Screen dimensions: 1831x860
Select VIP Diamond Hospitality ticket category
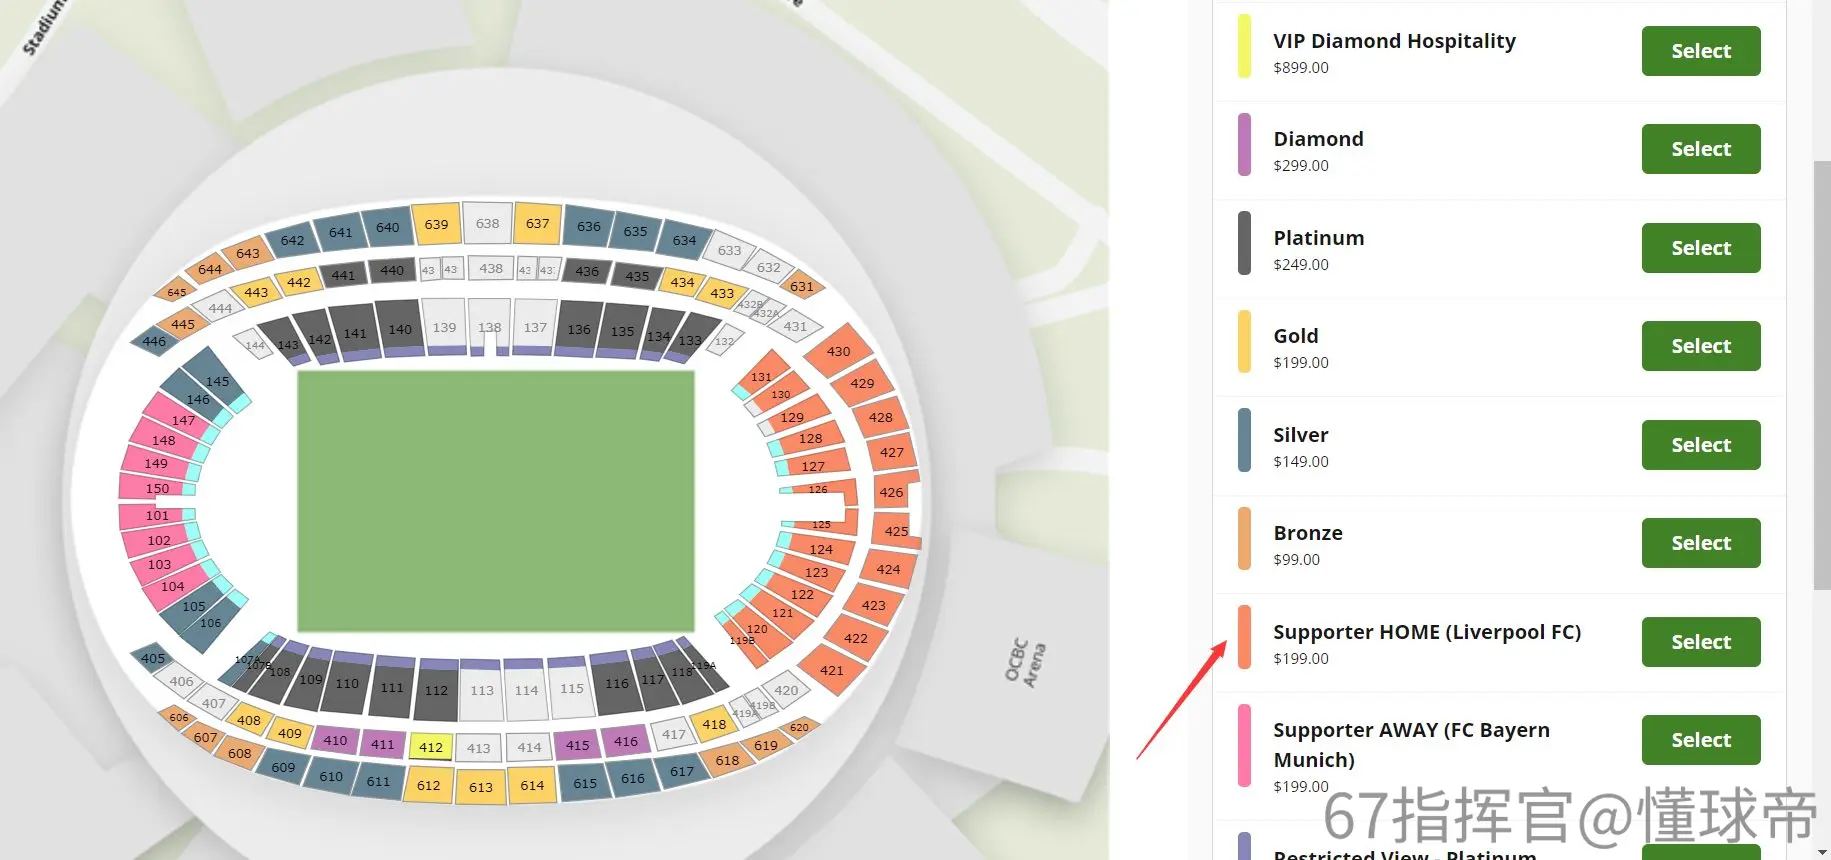tap(1700, 51)
